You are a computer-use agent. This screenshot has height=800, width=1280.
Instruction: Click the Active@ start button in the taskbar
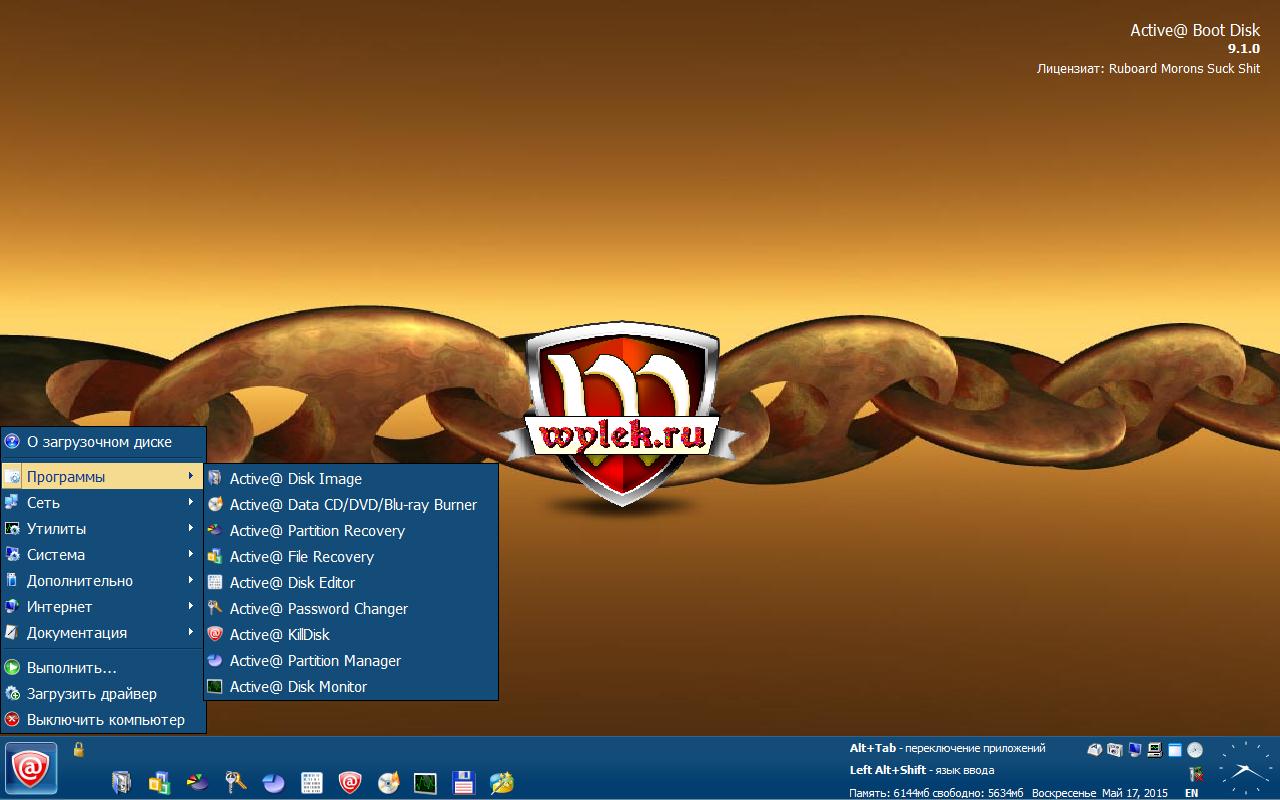tap(31, 768)
